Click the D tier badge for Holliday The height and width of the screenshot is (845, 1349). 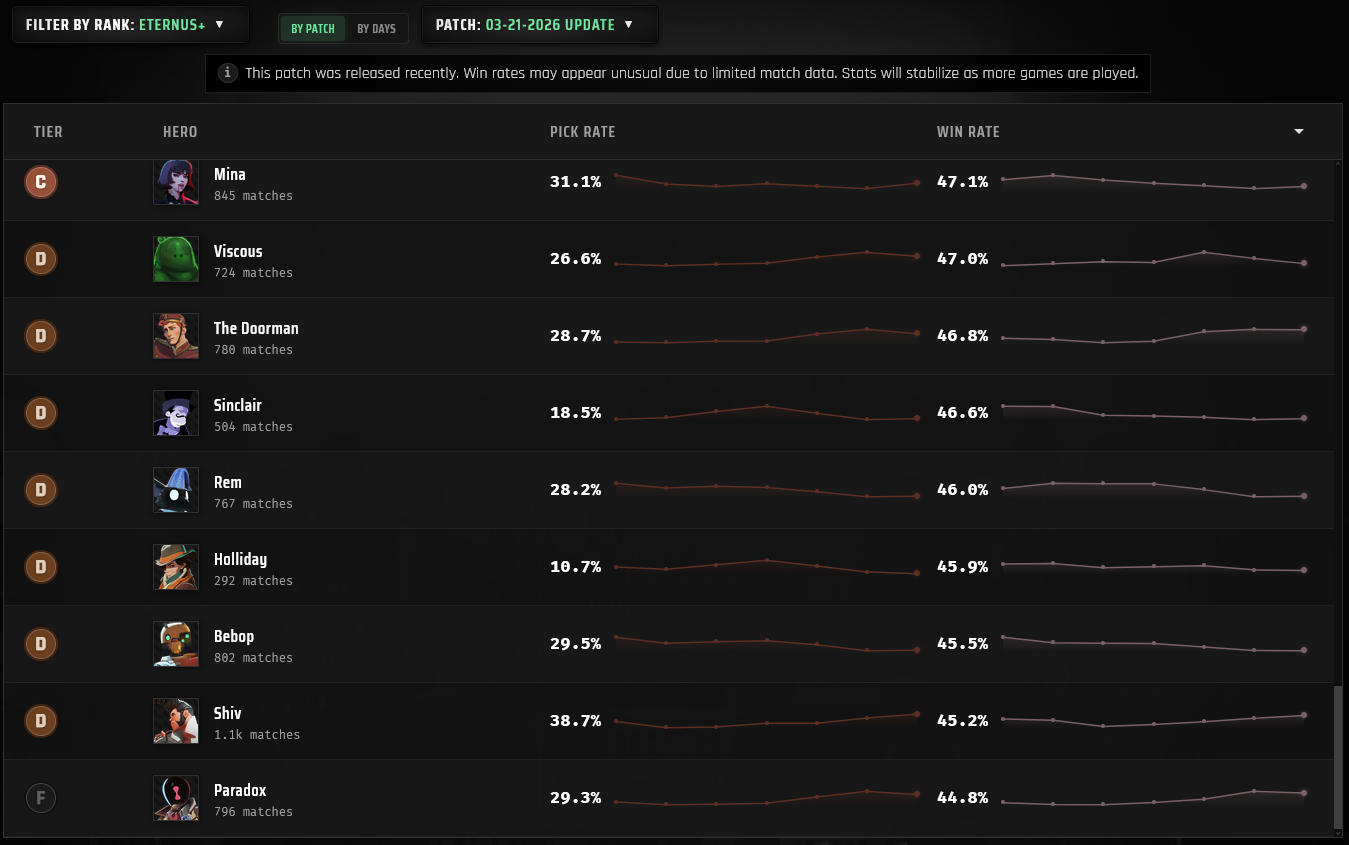coord(41,567)
